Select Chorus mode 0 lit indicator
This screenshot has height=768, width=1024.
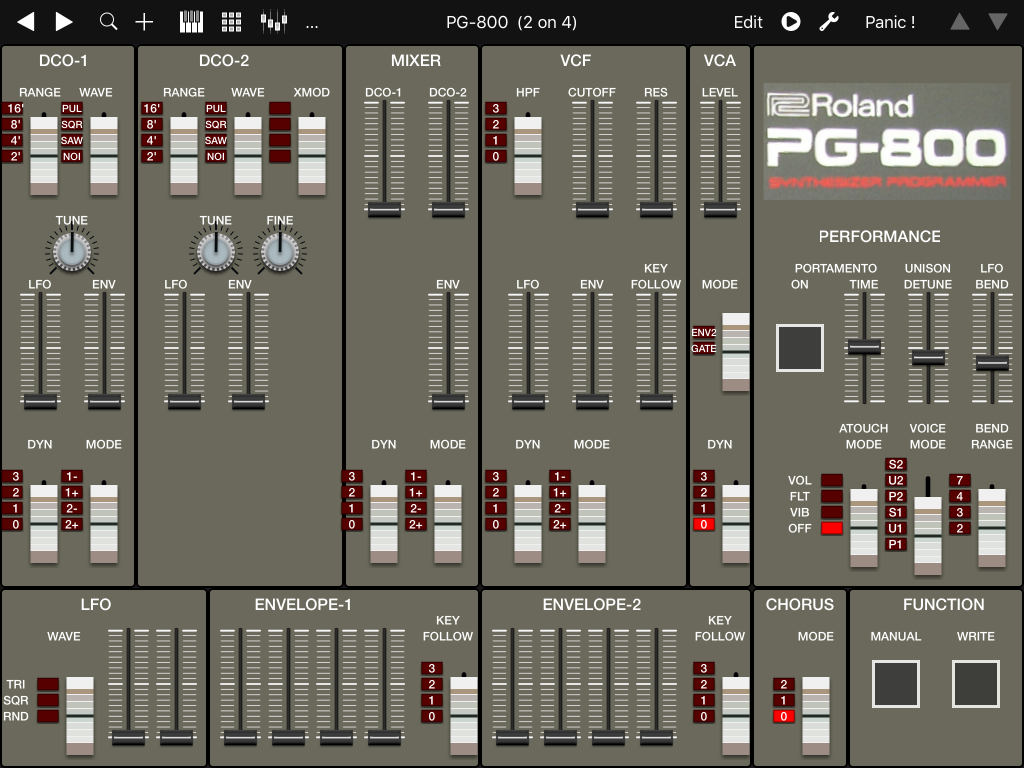pos(784,716)
